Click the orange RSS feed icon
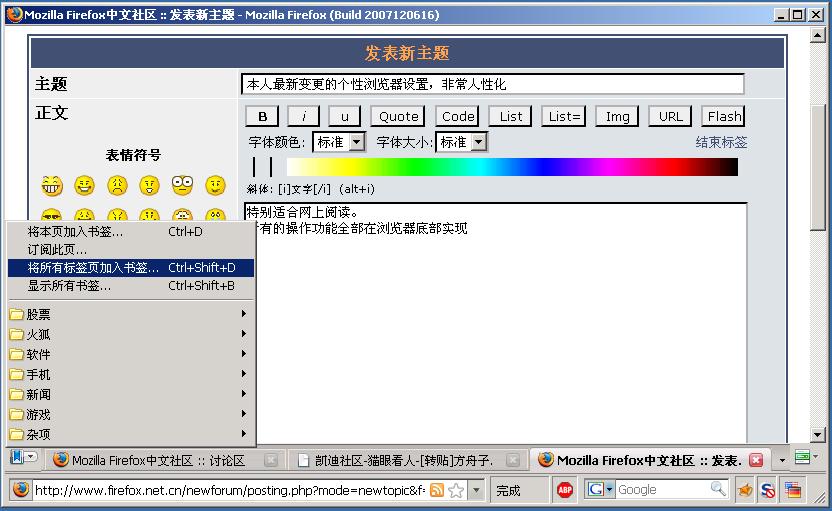Viewport: 832px width, 511px height. tap(437, 490)
